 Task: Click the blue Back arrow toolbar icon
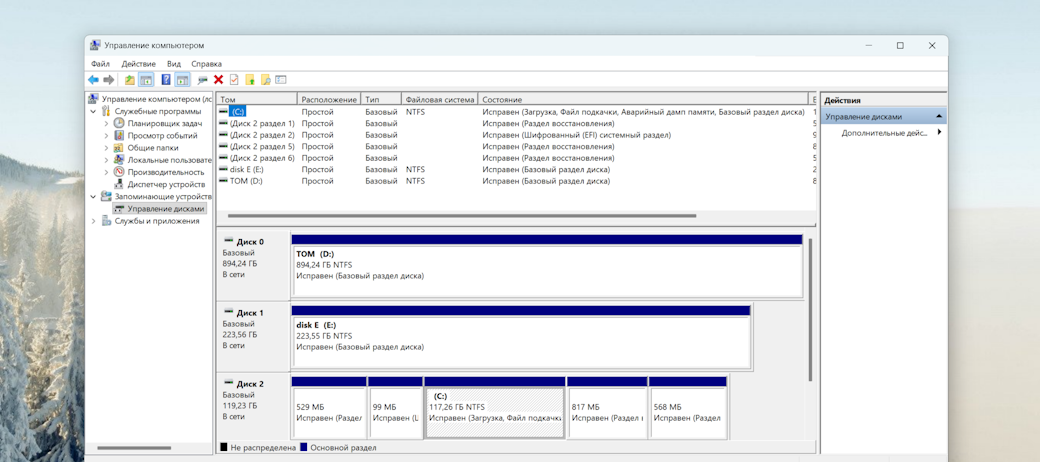click(93, 80)
